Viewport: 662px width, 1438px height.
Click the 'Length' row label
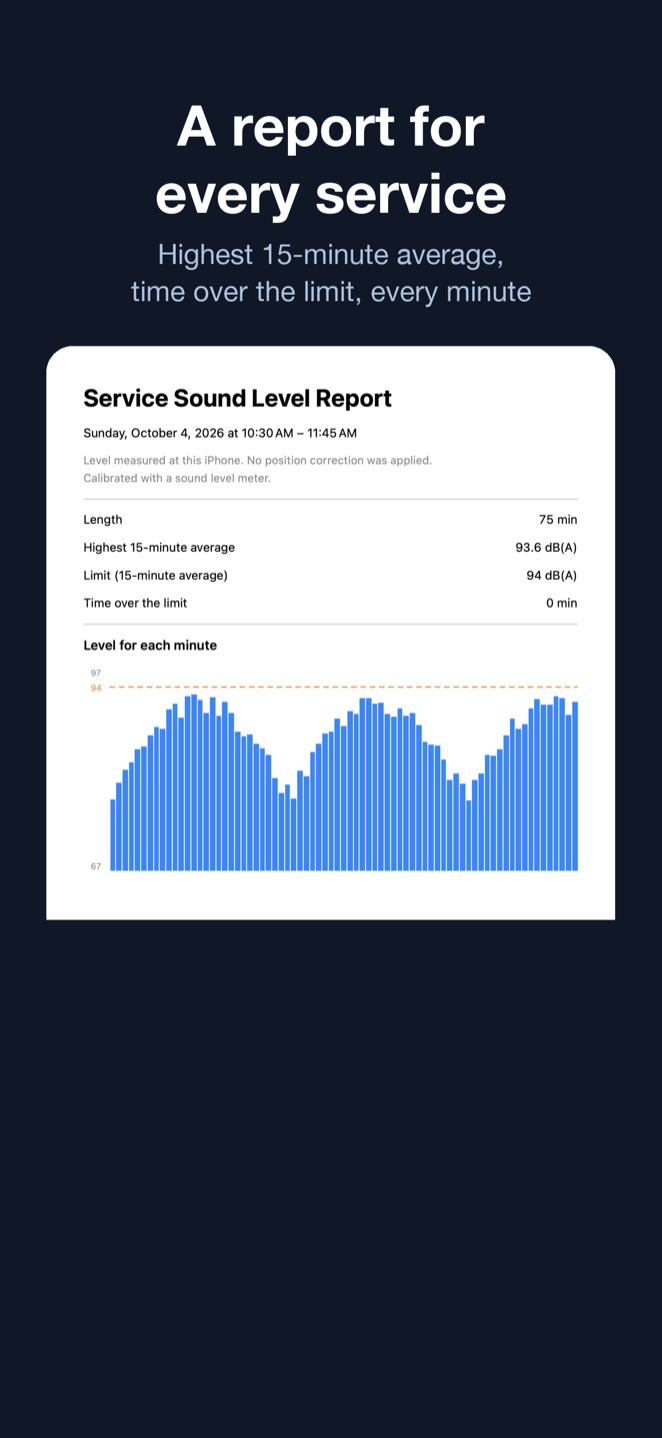(103, 520)
